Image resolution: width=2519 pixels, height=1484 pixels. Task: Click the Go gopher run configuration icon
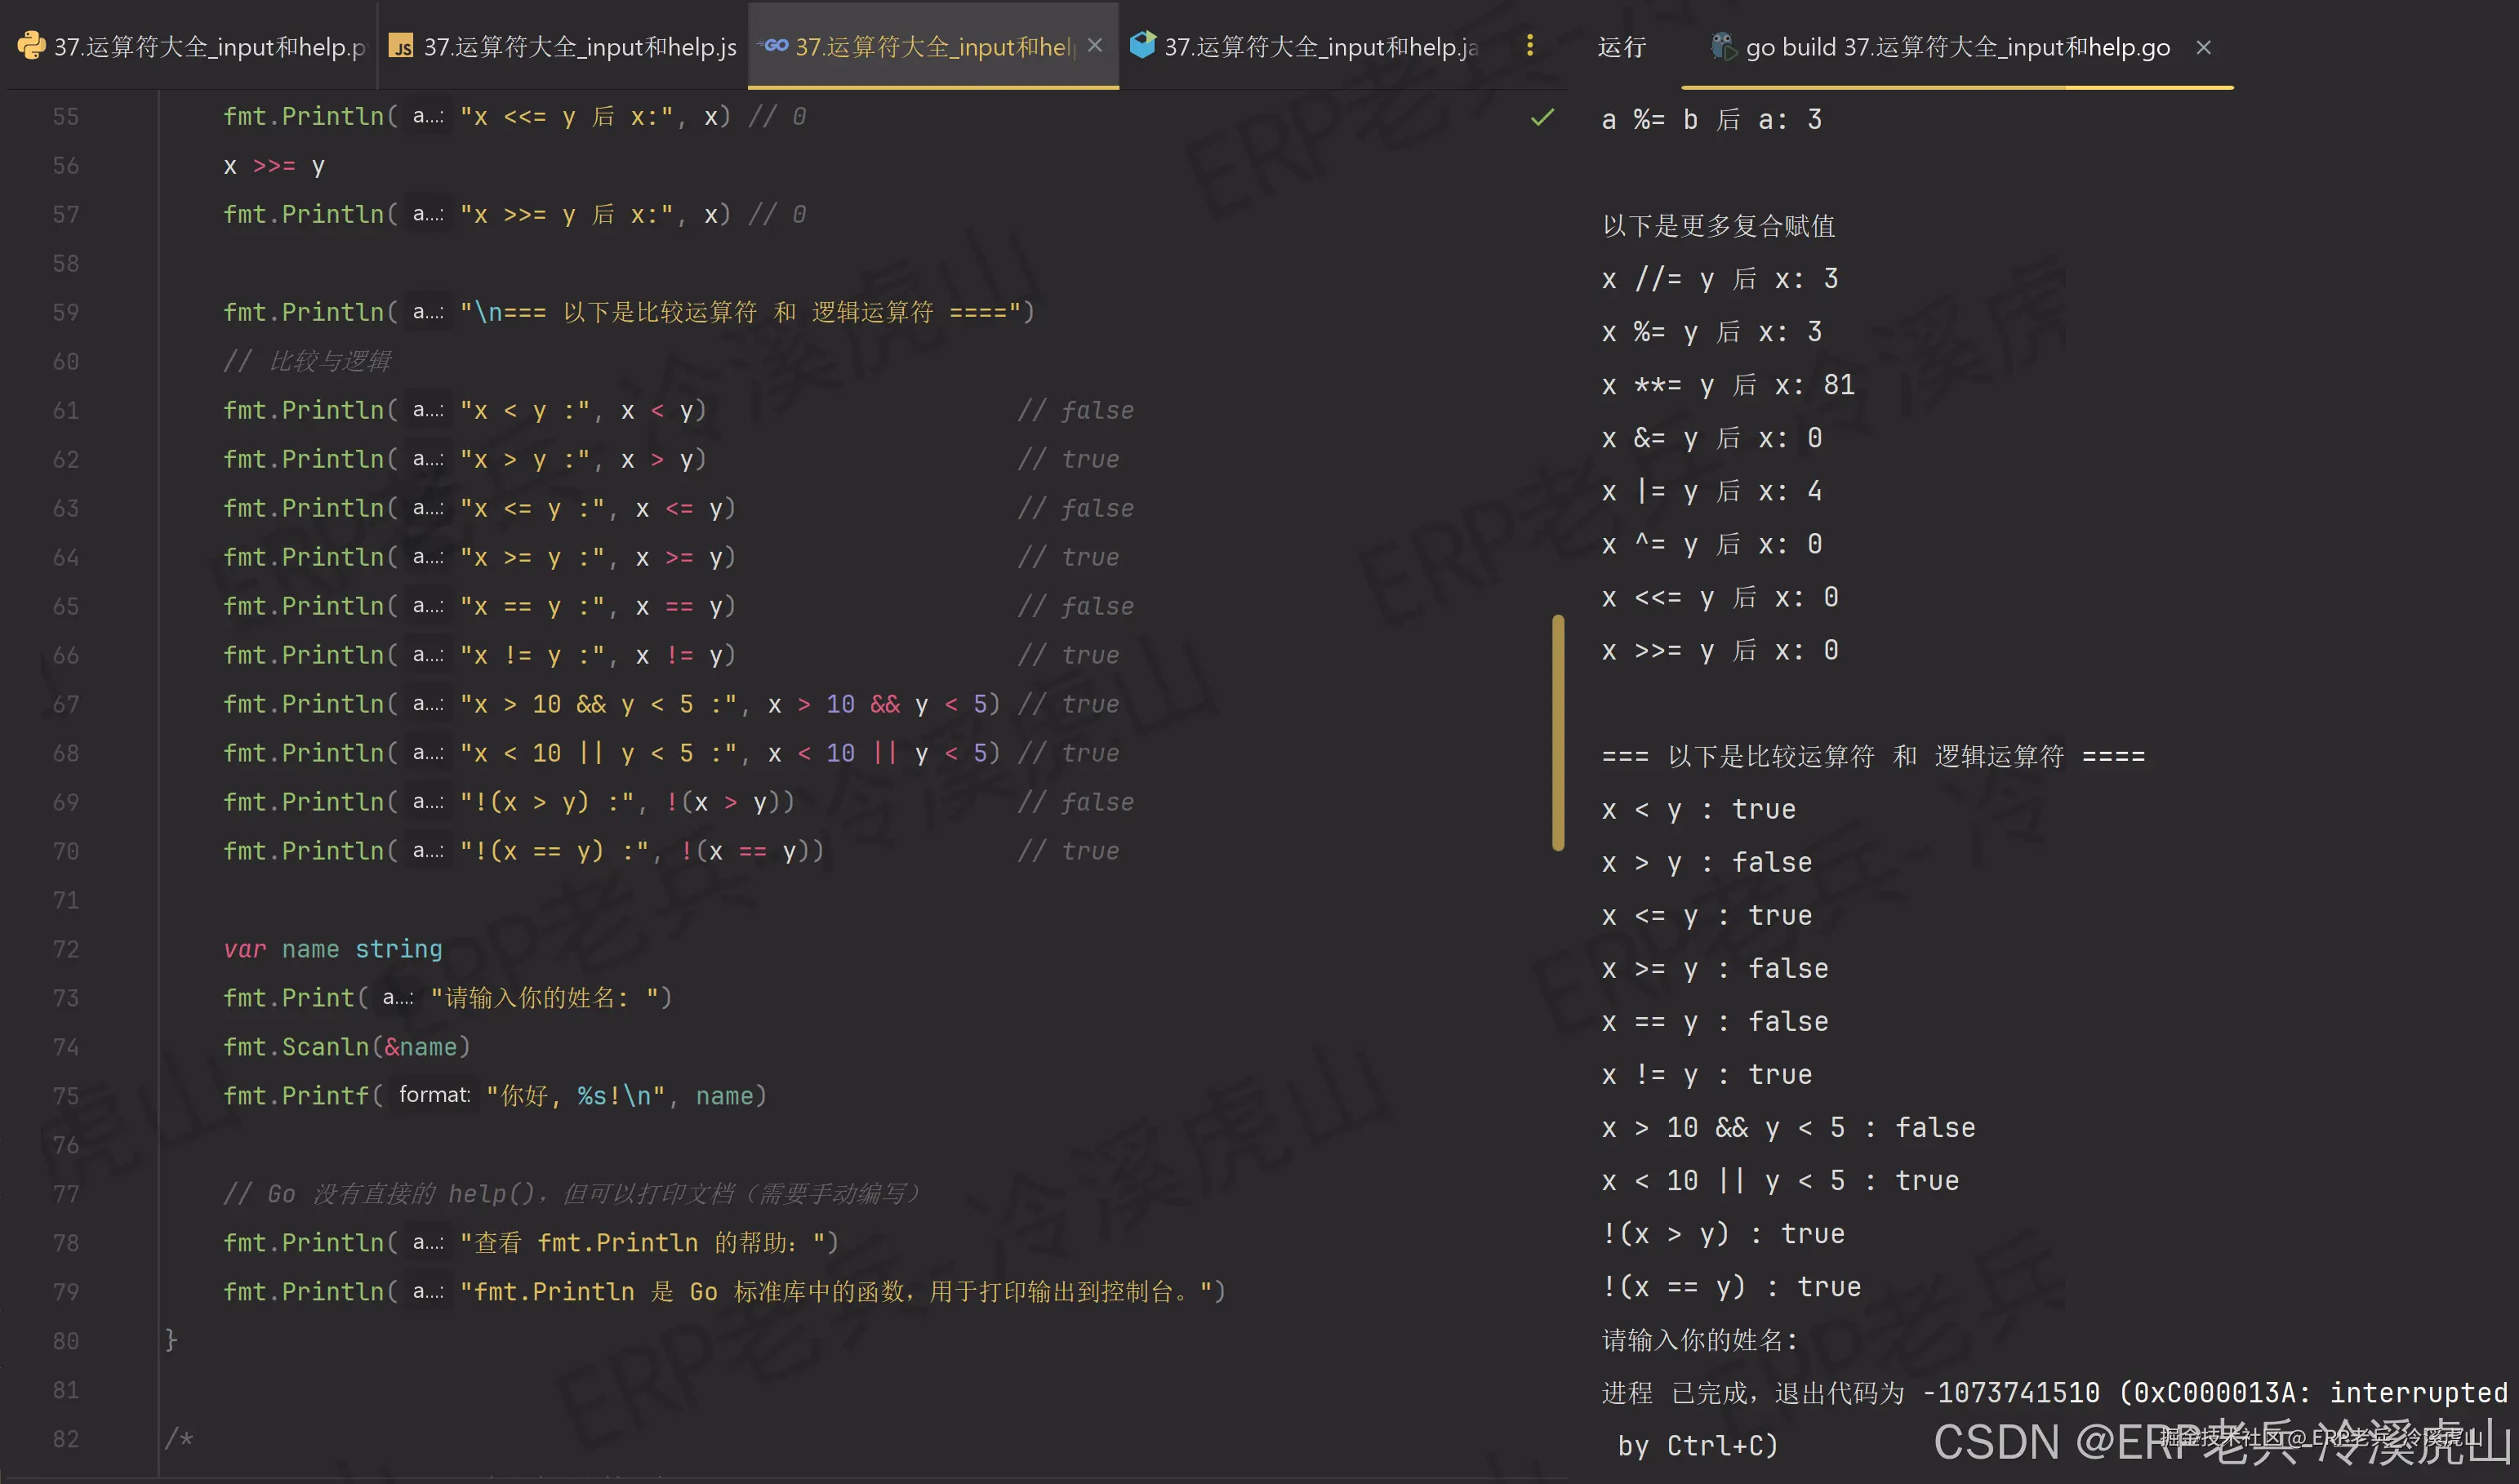click(x=1722, y=46)
